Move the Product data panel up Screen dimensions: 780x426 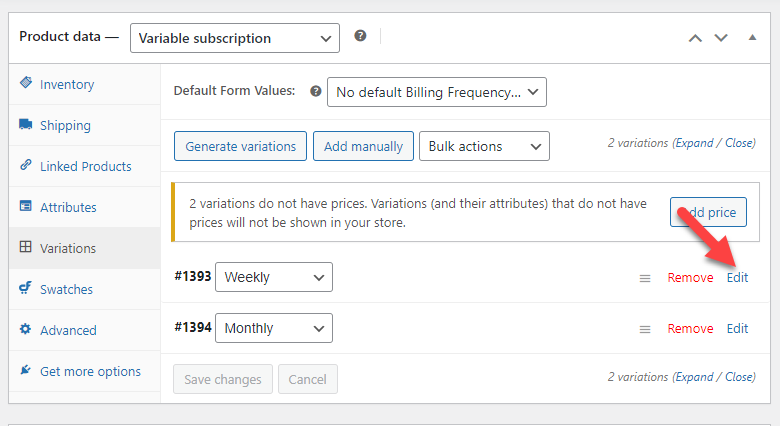[x=695, y=37]
